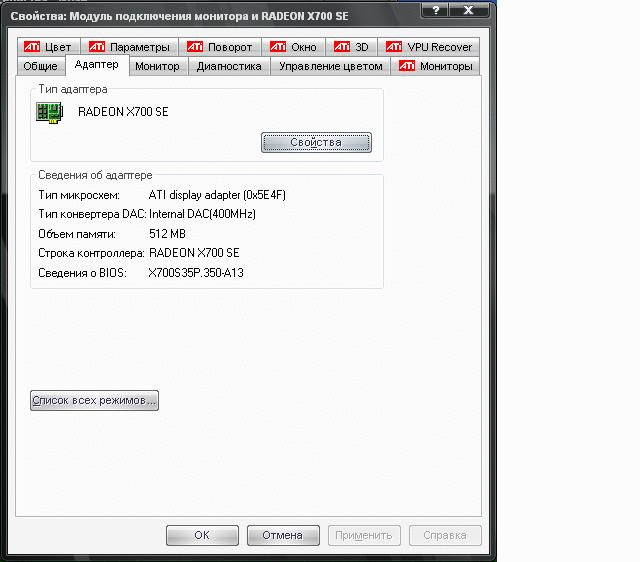Click the Объем памяти label
The height and width of the screenshot is (562, 640).
click(x=77, y=234)
